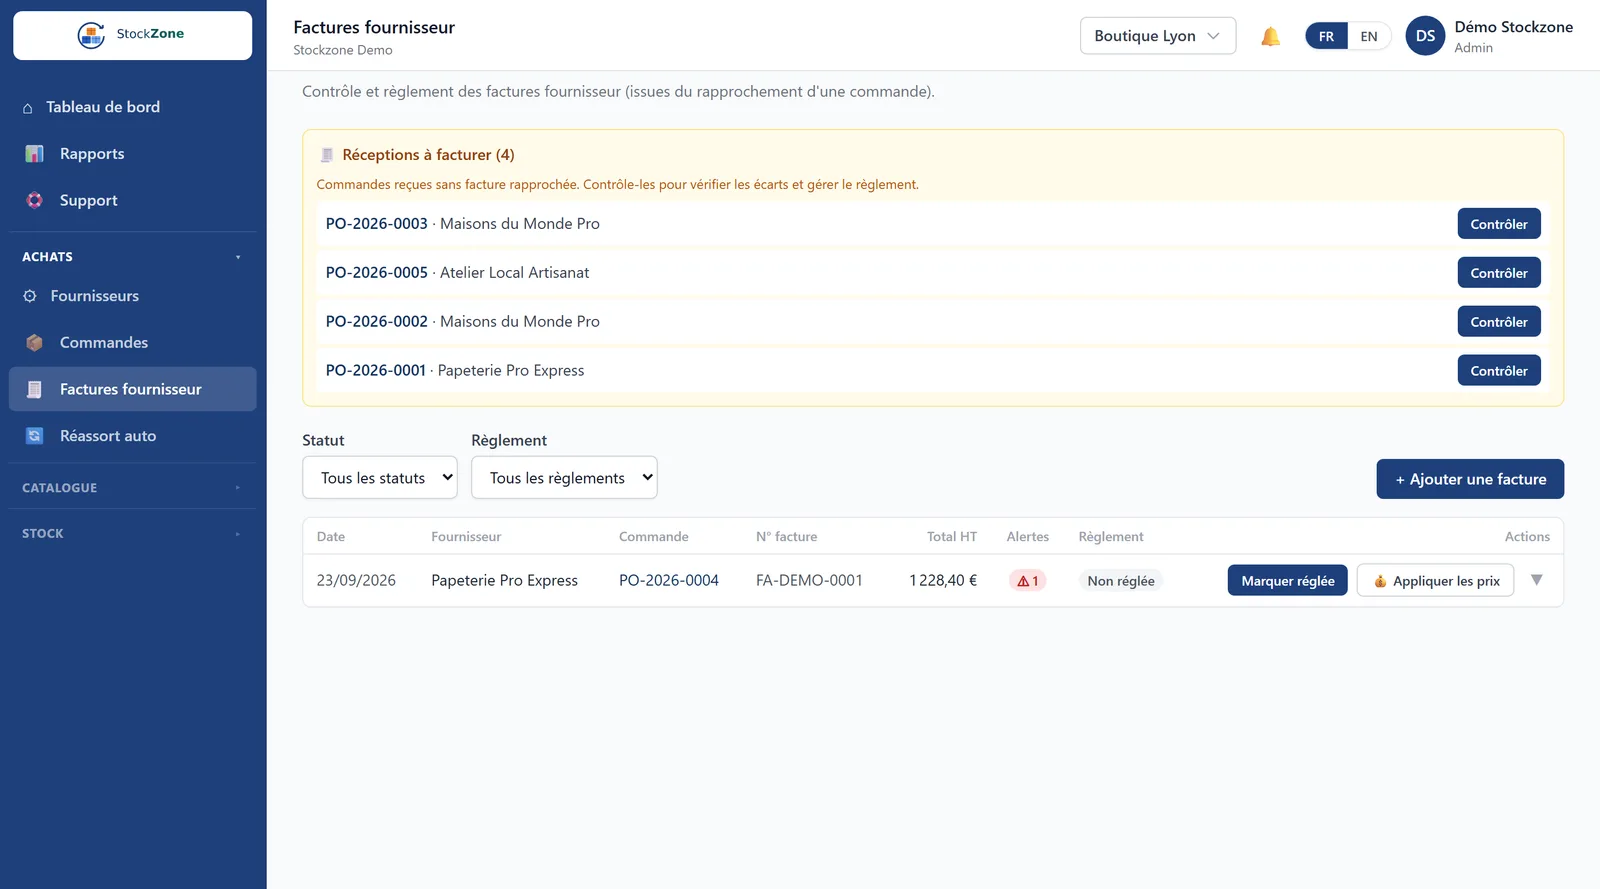Click the date 23/09/2026 cell
Image resolution: width=1600 pixels, height=889 pixels.
pyautogui.click(x=356, y=580)
